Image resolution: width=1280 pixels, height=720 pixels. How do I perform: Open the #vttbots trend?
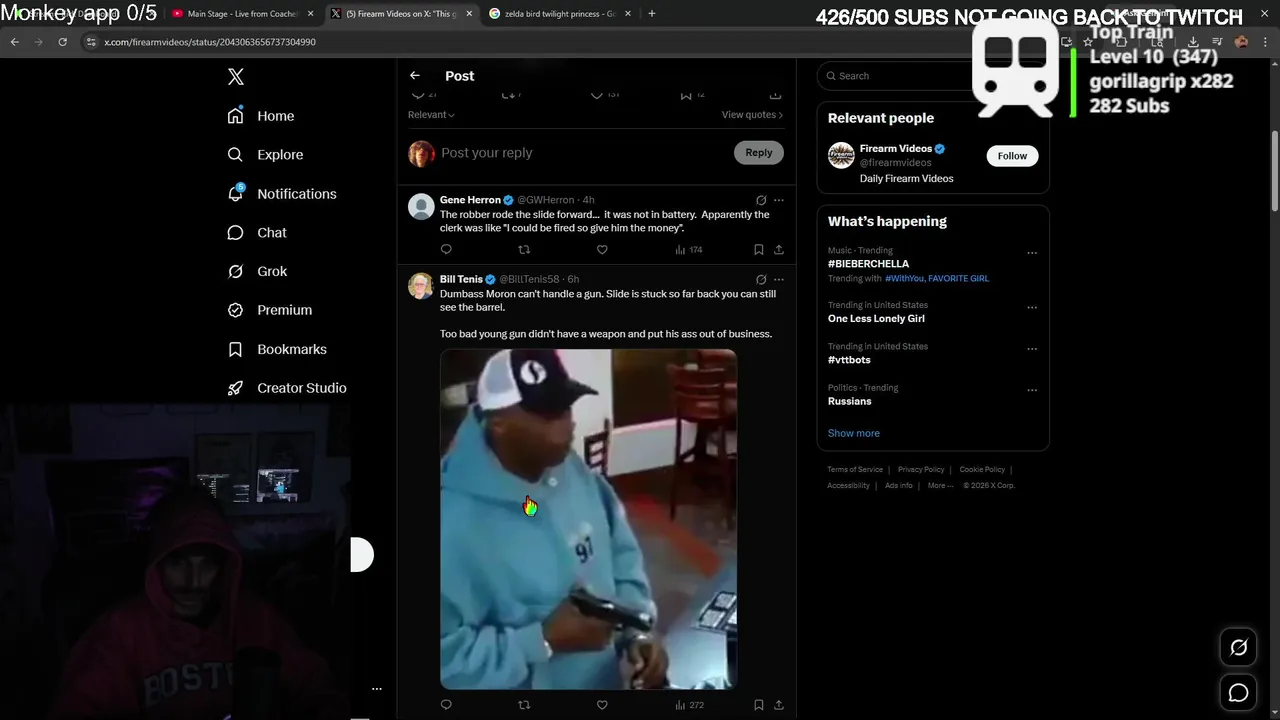(x=849, y=360)
